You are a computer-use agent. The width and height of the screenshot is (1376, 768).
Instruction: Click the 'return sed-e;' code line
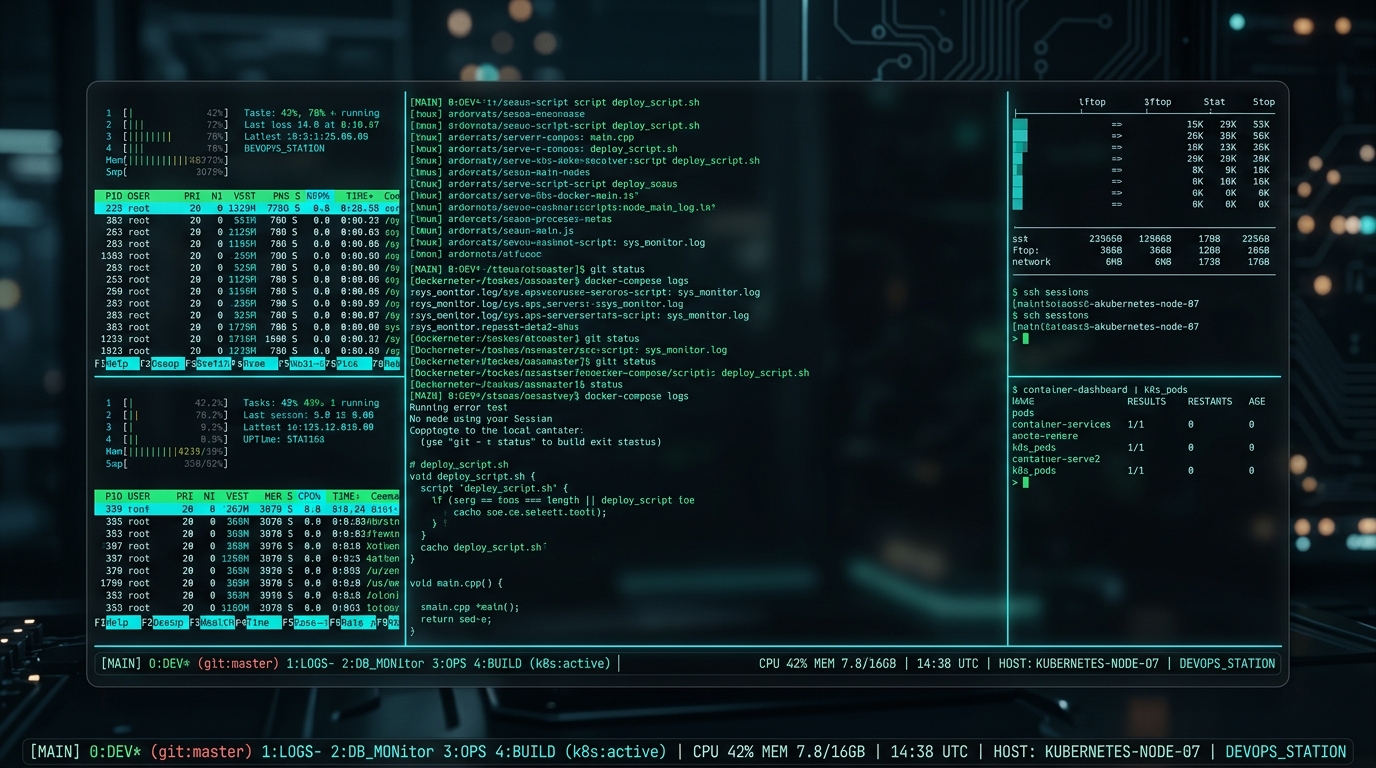456,619
